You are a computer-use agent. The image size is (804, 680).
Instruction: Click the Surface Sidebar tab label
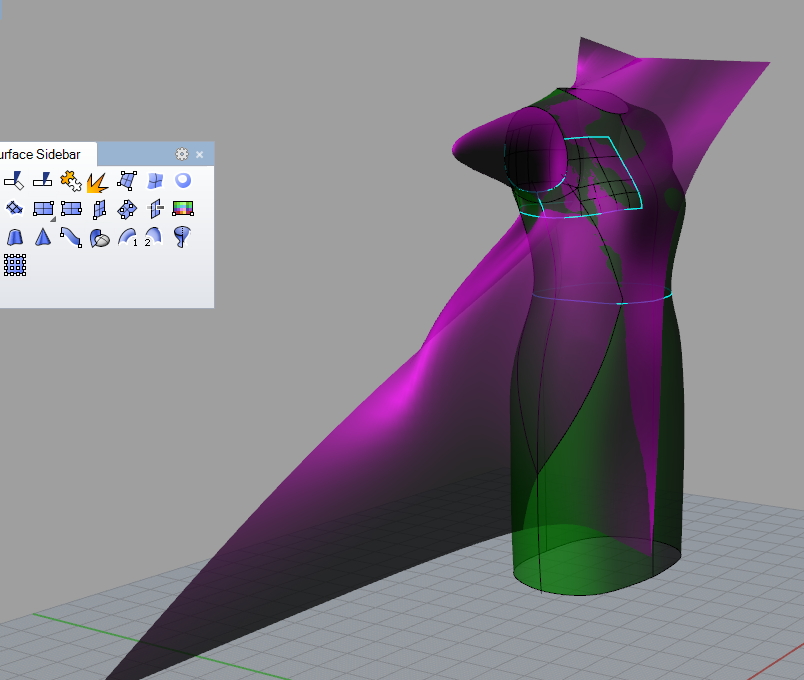point(41,154)
